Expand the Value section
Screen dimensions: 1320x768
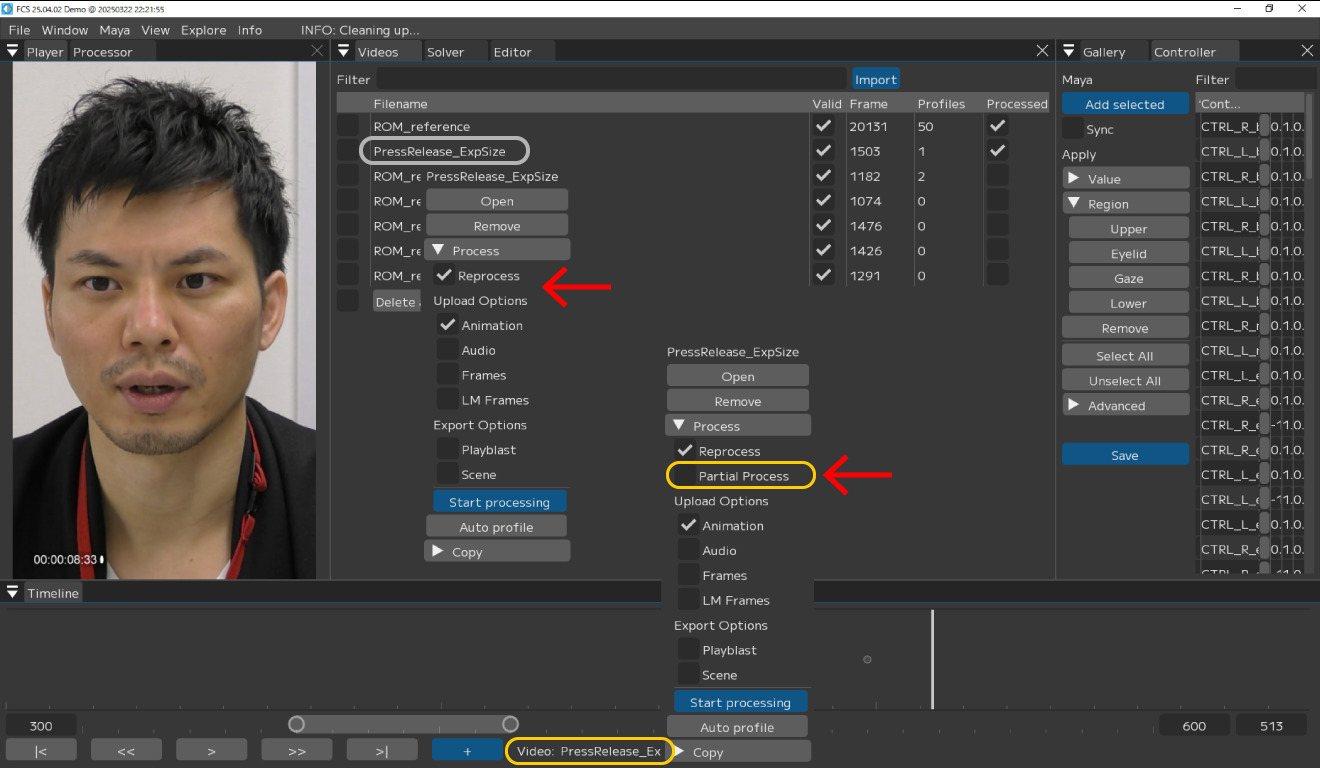(1074, 178)
